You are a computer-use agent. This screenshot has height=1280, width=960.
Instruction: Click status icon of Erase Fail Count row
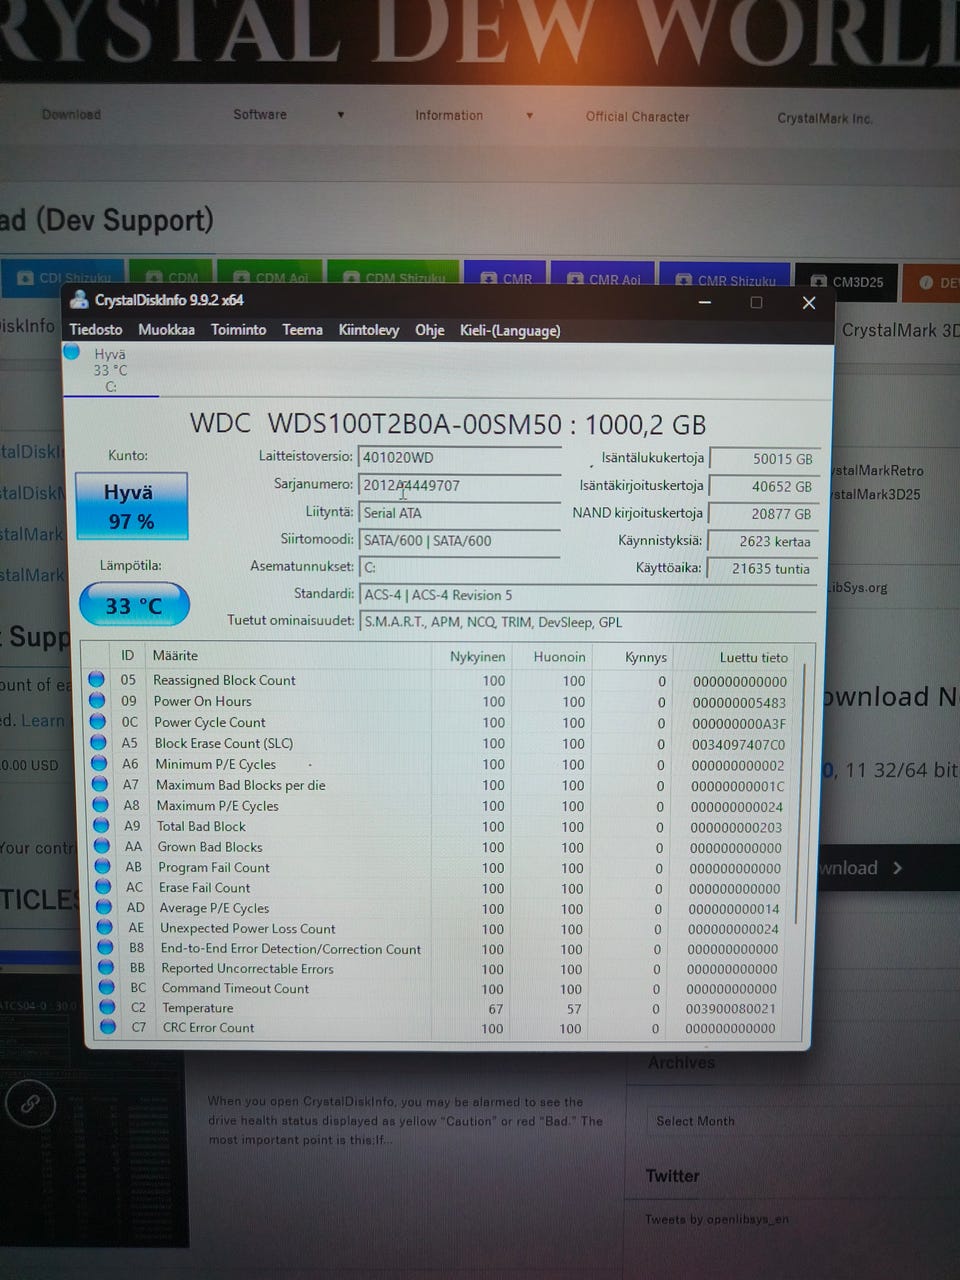pos(103,886)
